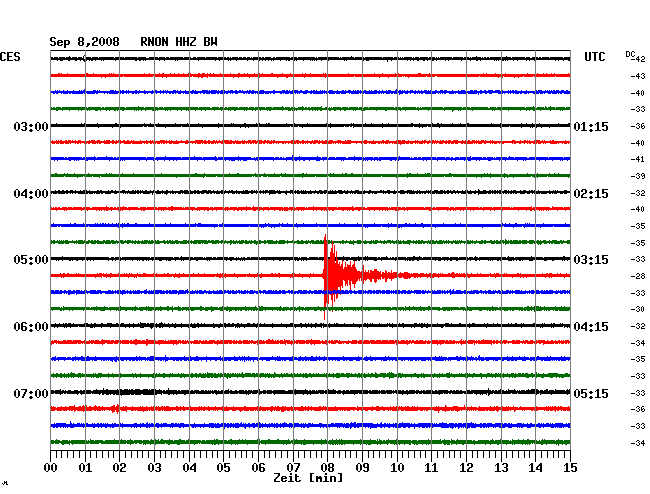
Task: Click the DC value -42
Action: coord(638,59)
